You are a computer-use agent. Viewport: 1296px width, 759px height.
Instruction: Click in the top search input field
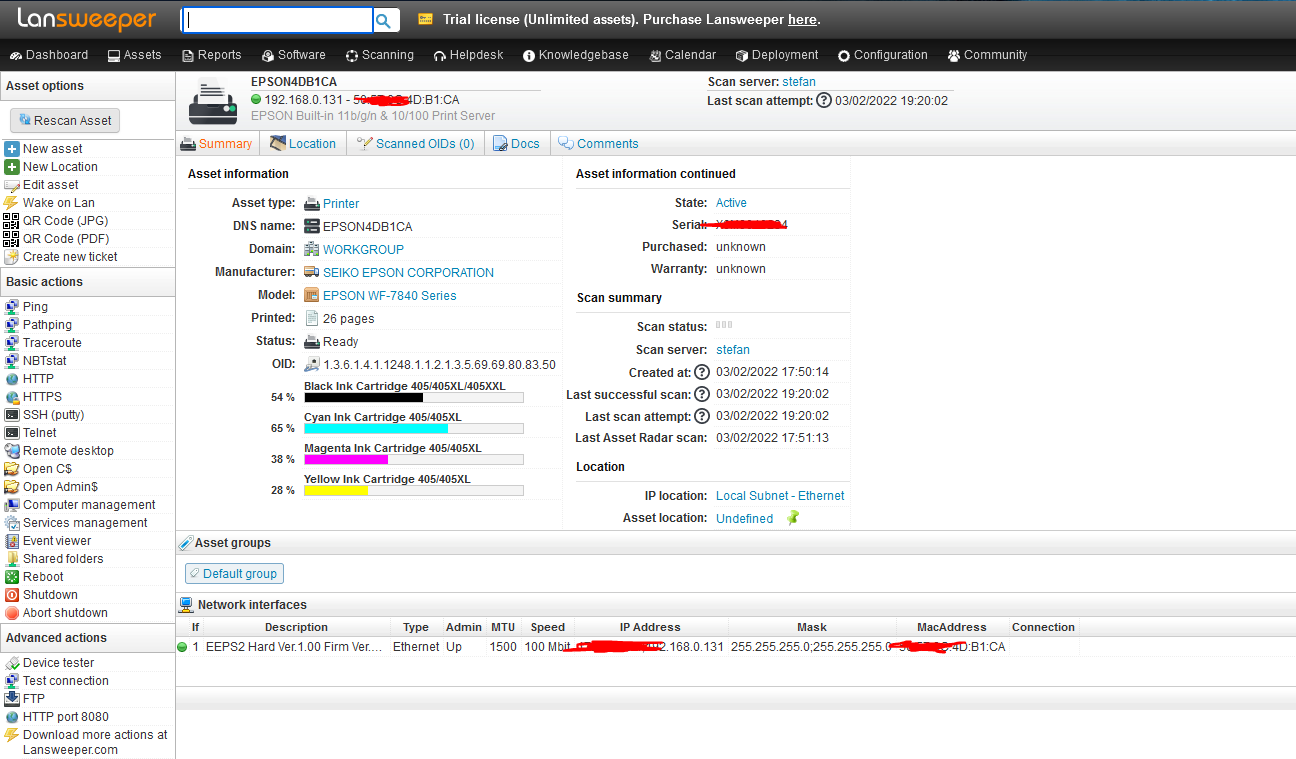click(x=276, y=20)
